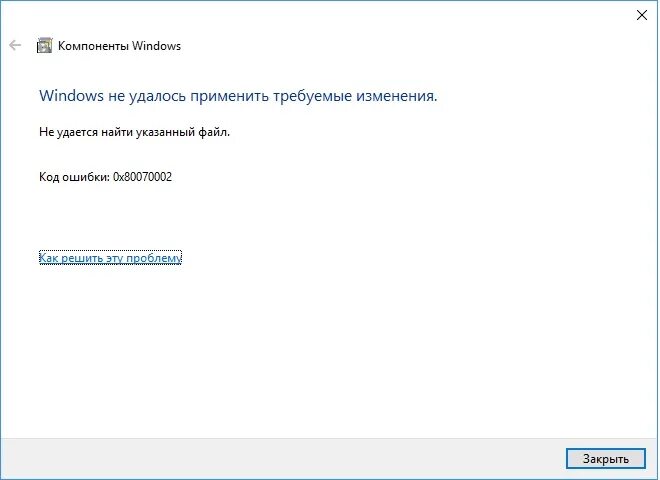Click the back arrow icon
The height and width of the screenshot is (480, 660).
[15, 45]
